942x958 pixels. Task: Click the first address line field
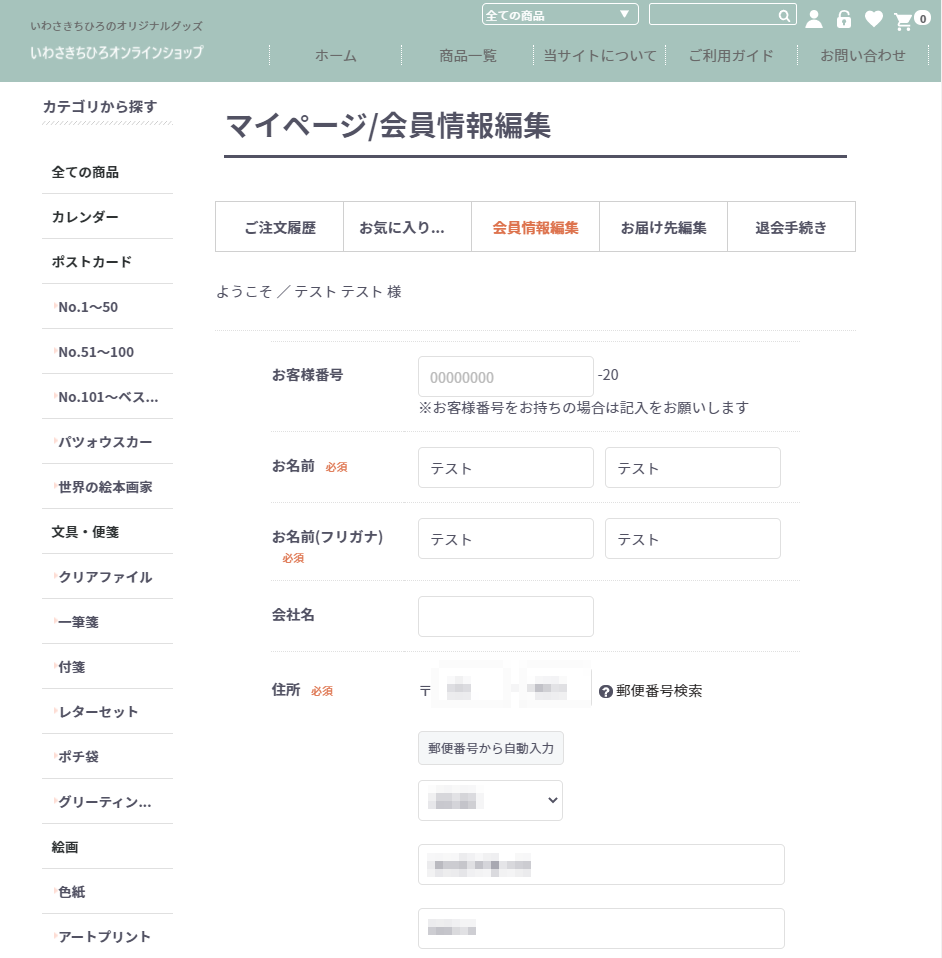[x=601, y=865]
